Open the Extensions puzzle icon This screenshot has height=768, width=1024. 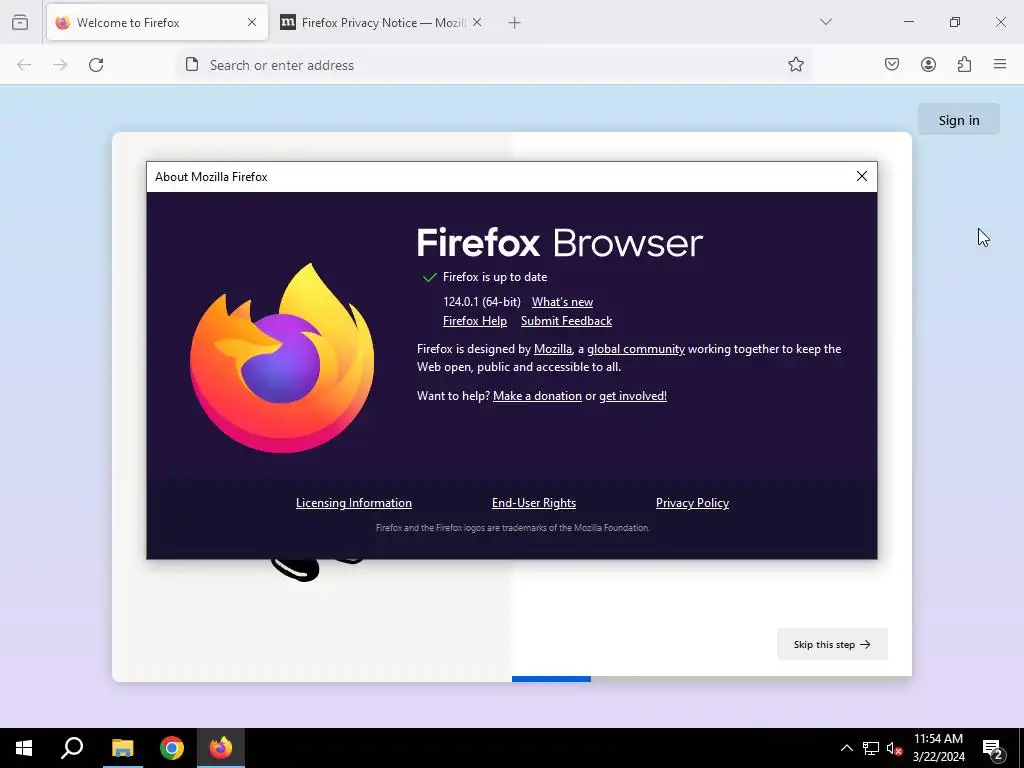coord(964,64)
